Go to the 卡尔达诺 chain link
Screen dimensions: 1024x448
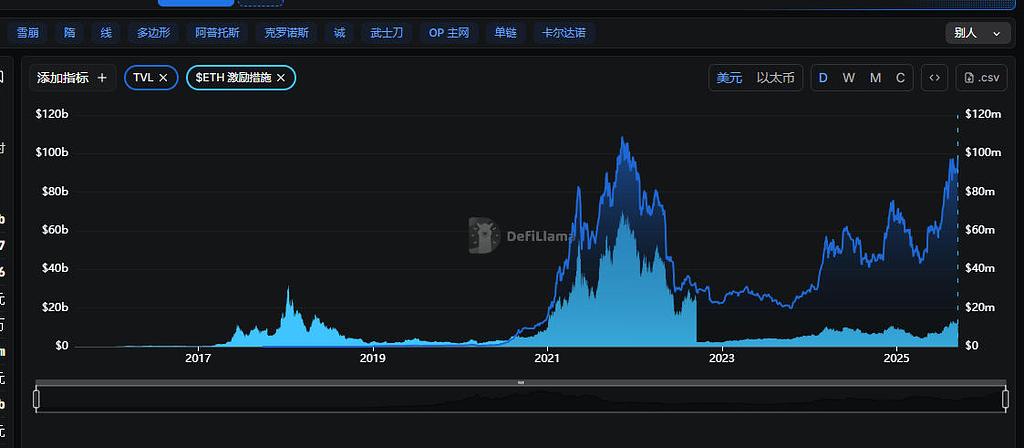click(564, 33)
